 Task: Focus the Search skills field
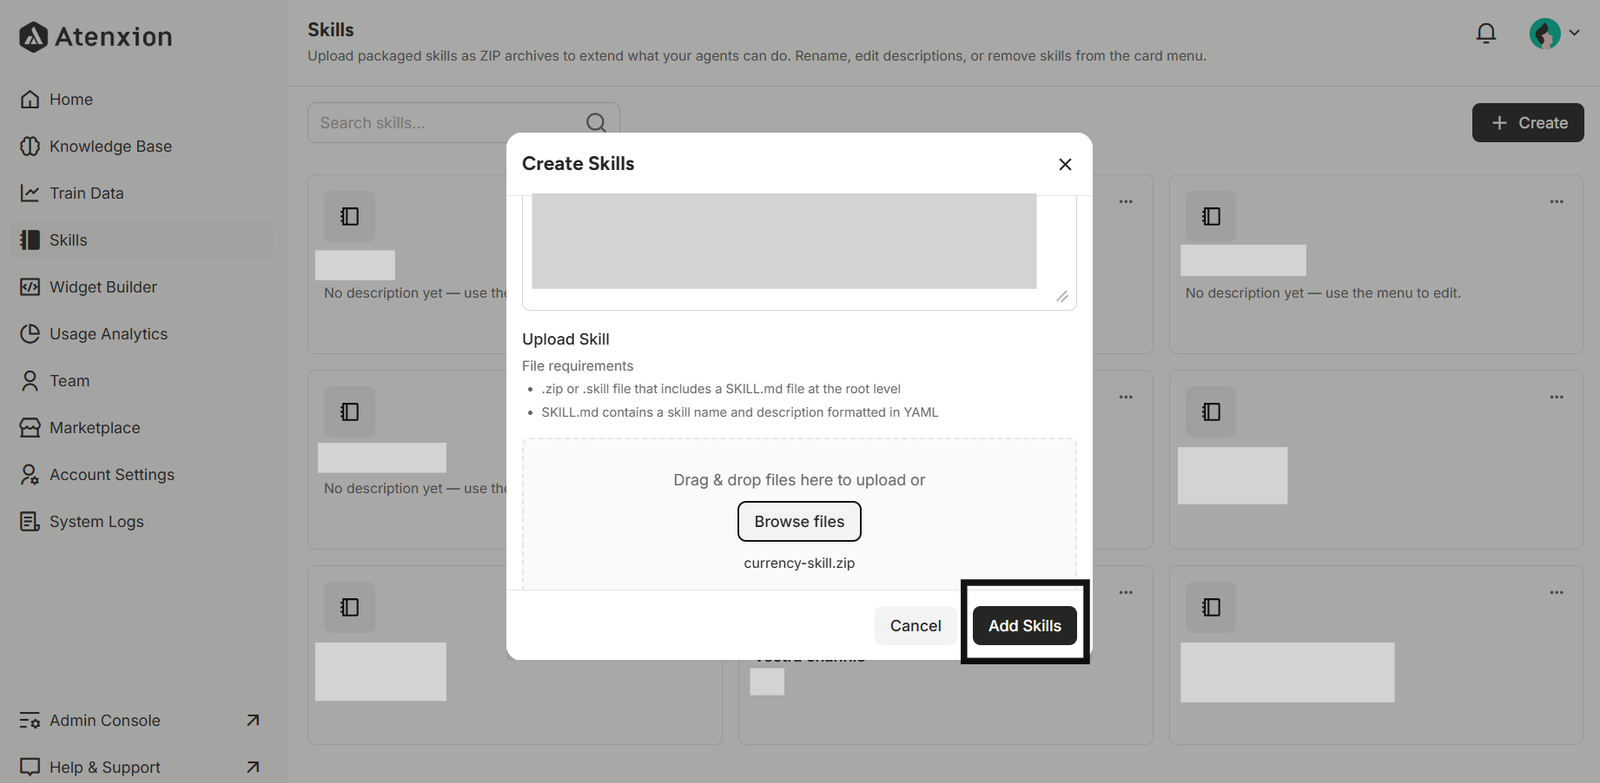pyautogui.click(x=463, y=123)
